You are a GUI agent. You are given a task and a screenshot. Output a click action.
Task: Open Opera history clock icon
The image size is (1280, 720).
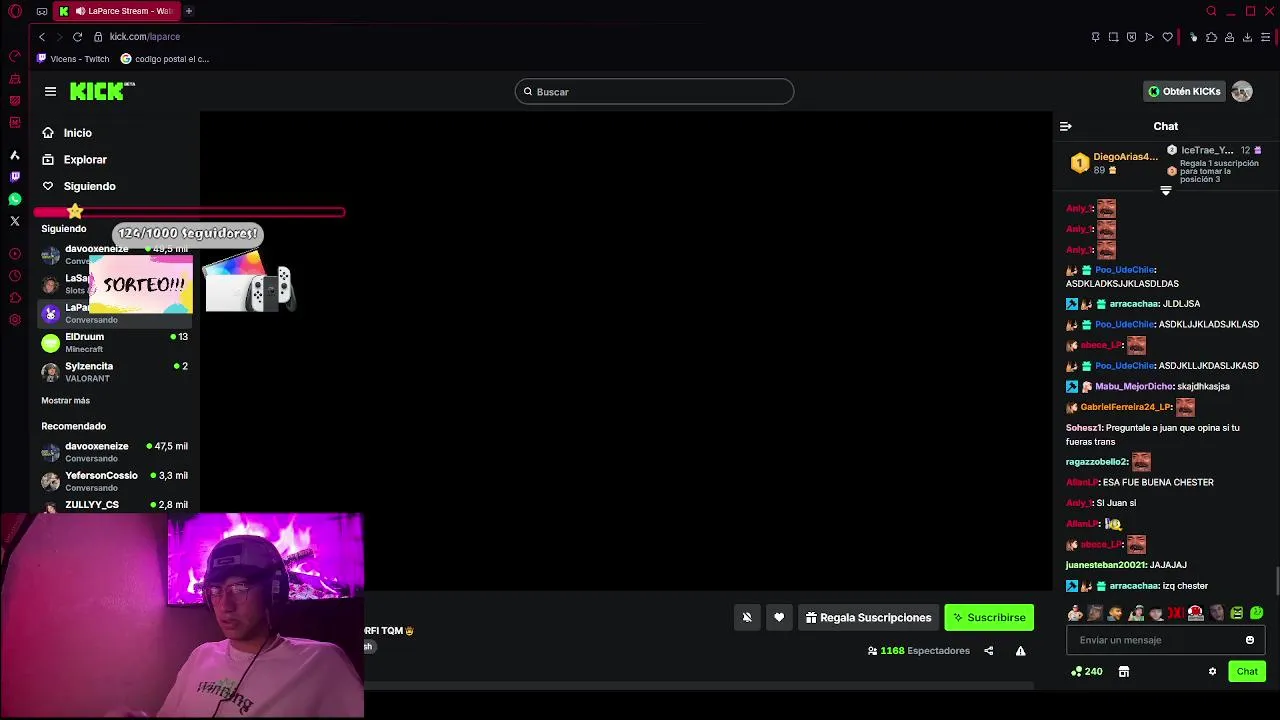15,276
